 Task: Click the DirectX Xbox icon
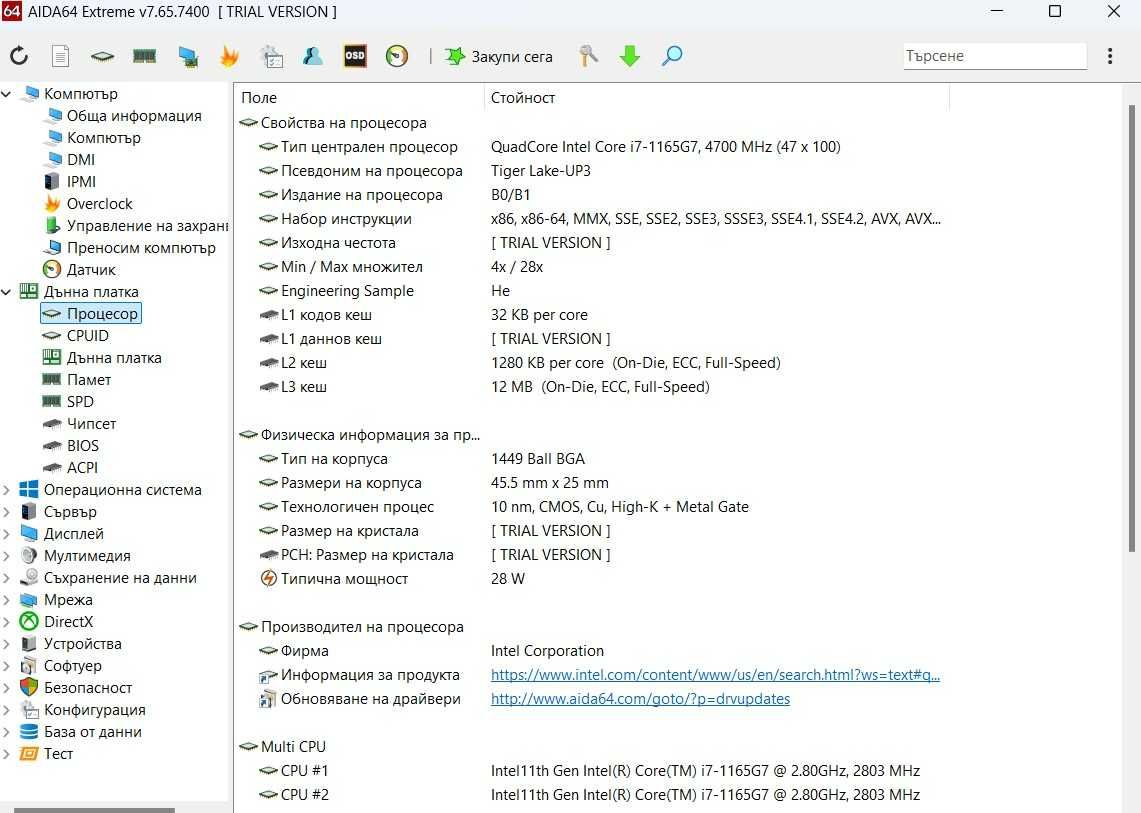[29, 622]
